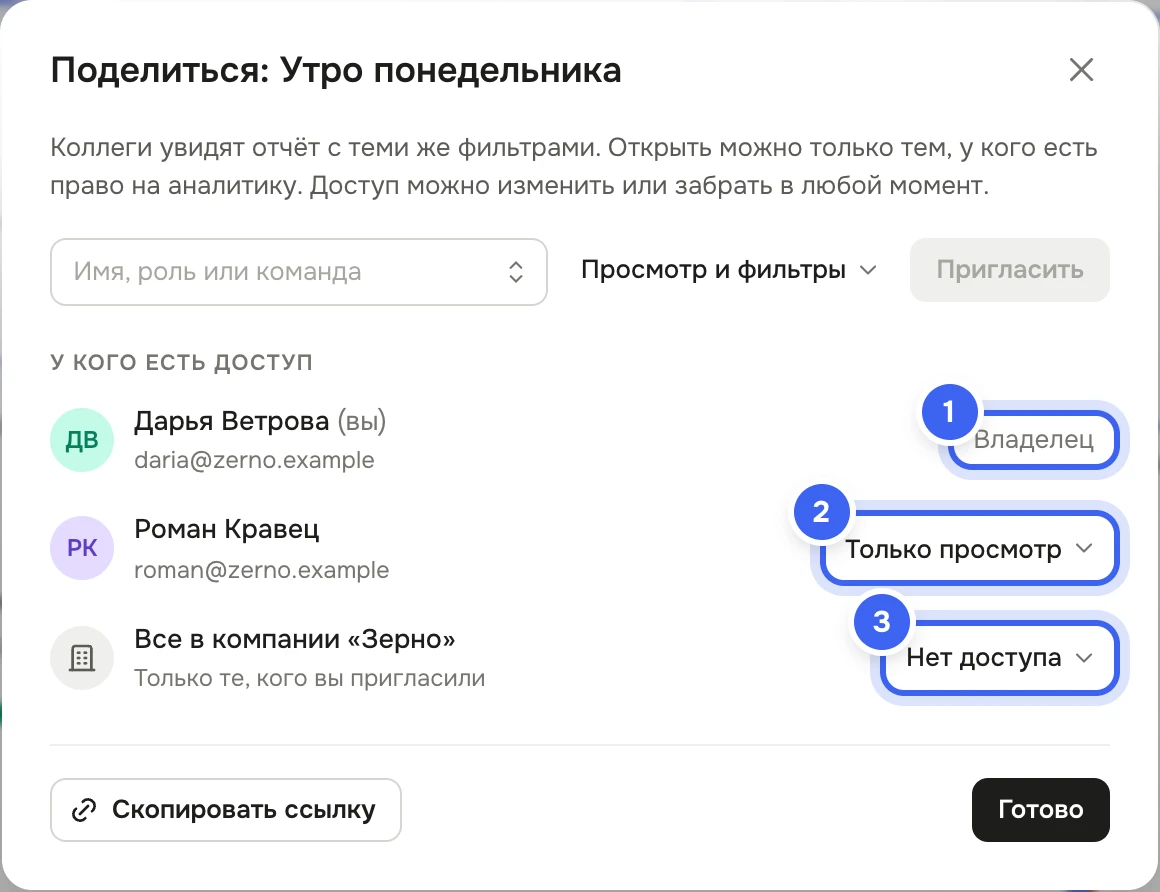Open «Нет доступа» dropdown for the company
Viewport: 1160px width, 892px height.
pos(999,658)
